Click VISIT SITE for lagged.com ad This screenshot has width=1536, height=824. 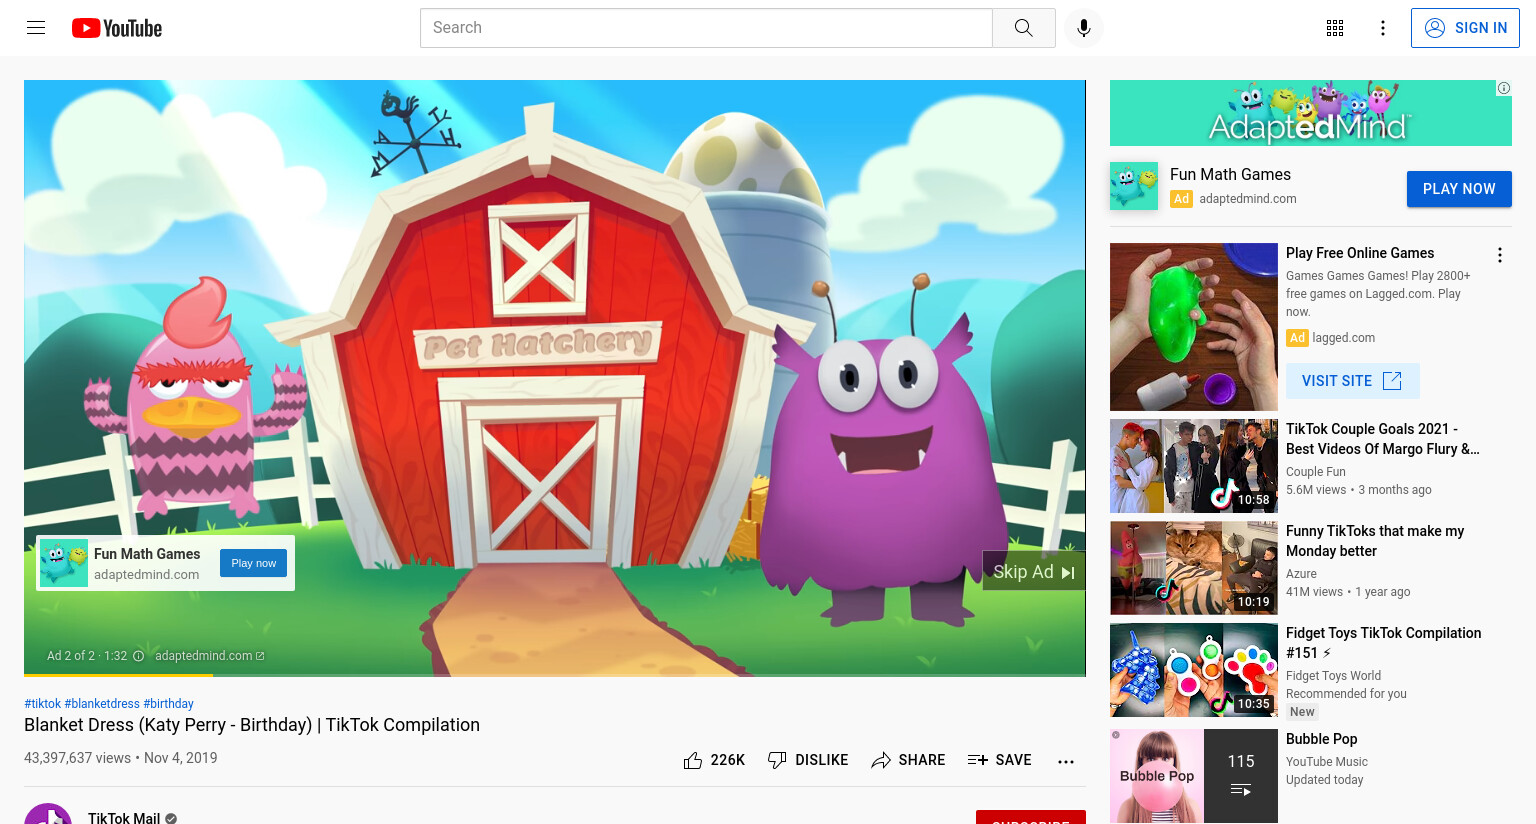point(1352,381)
